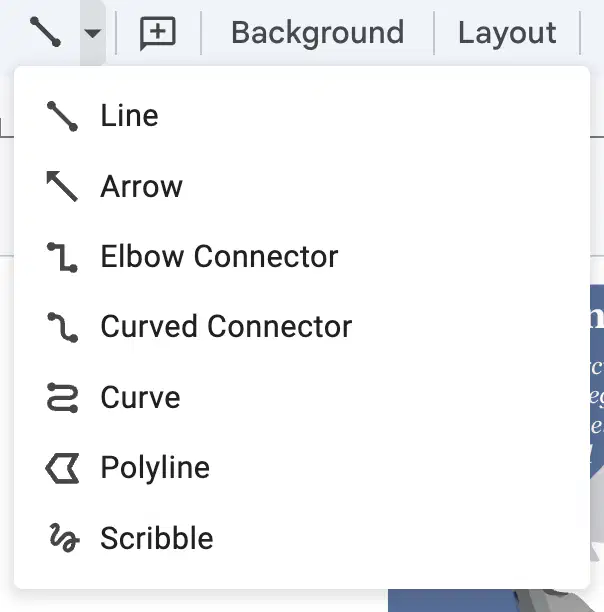Click the Add comment icon
This screenshot has height=612, width=604.
coord(158,33)
